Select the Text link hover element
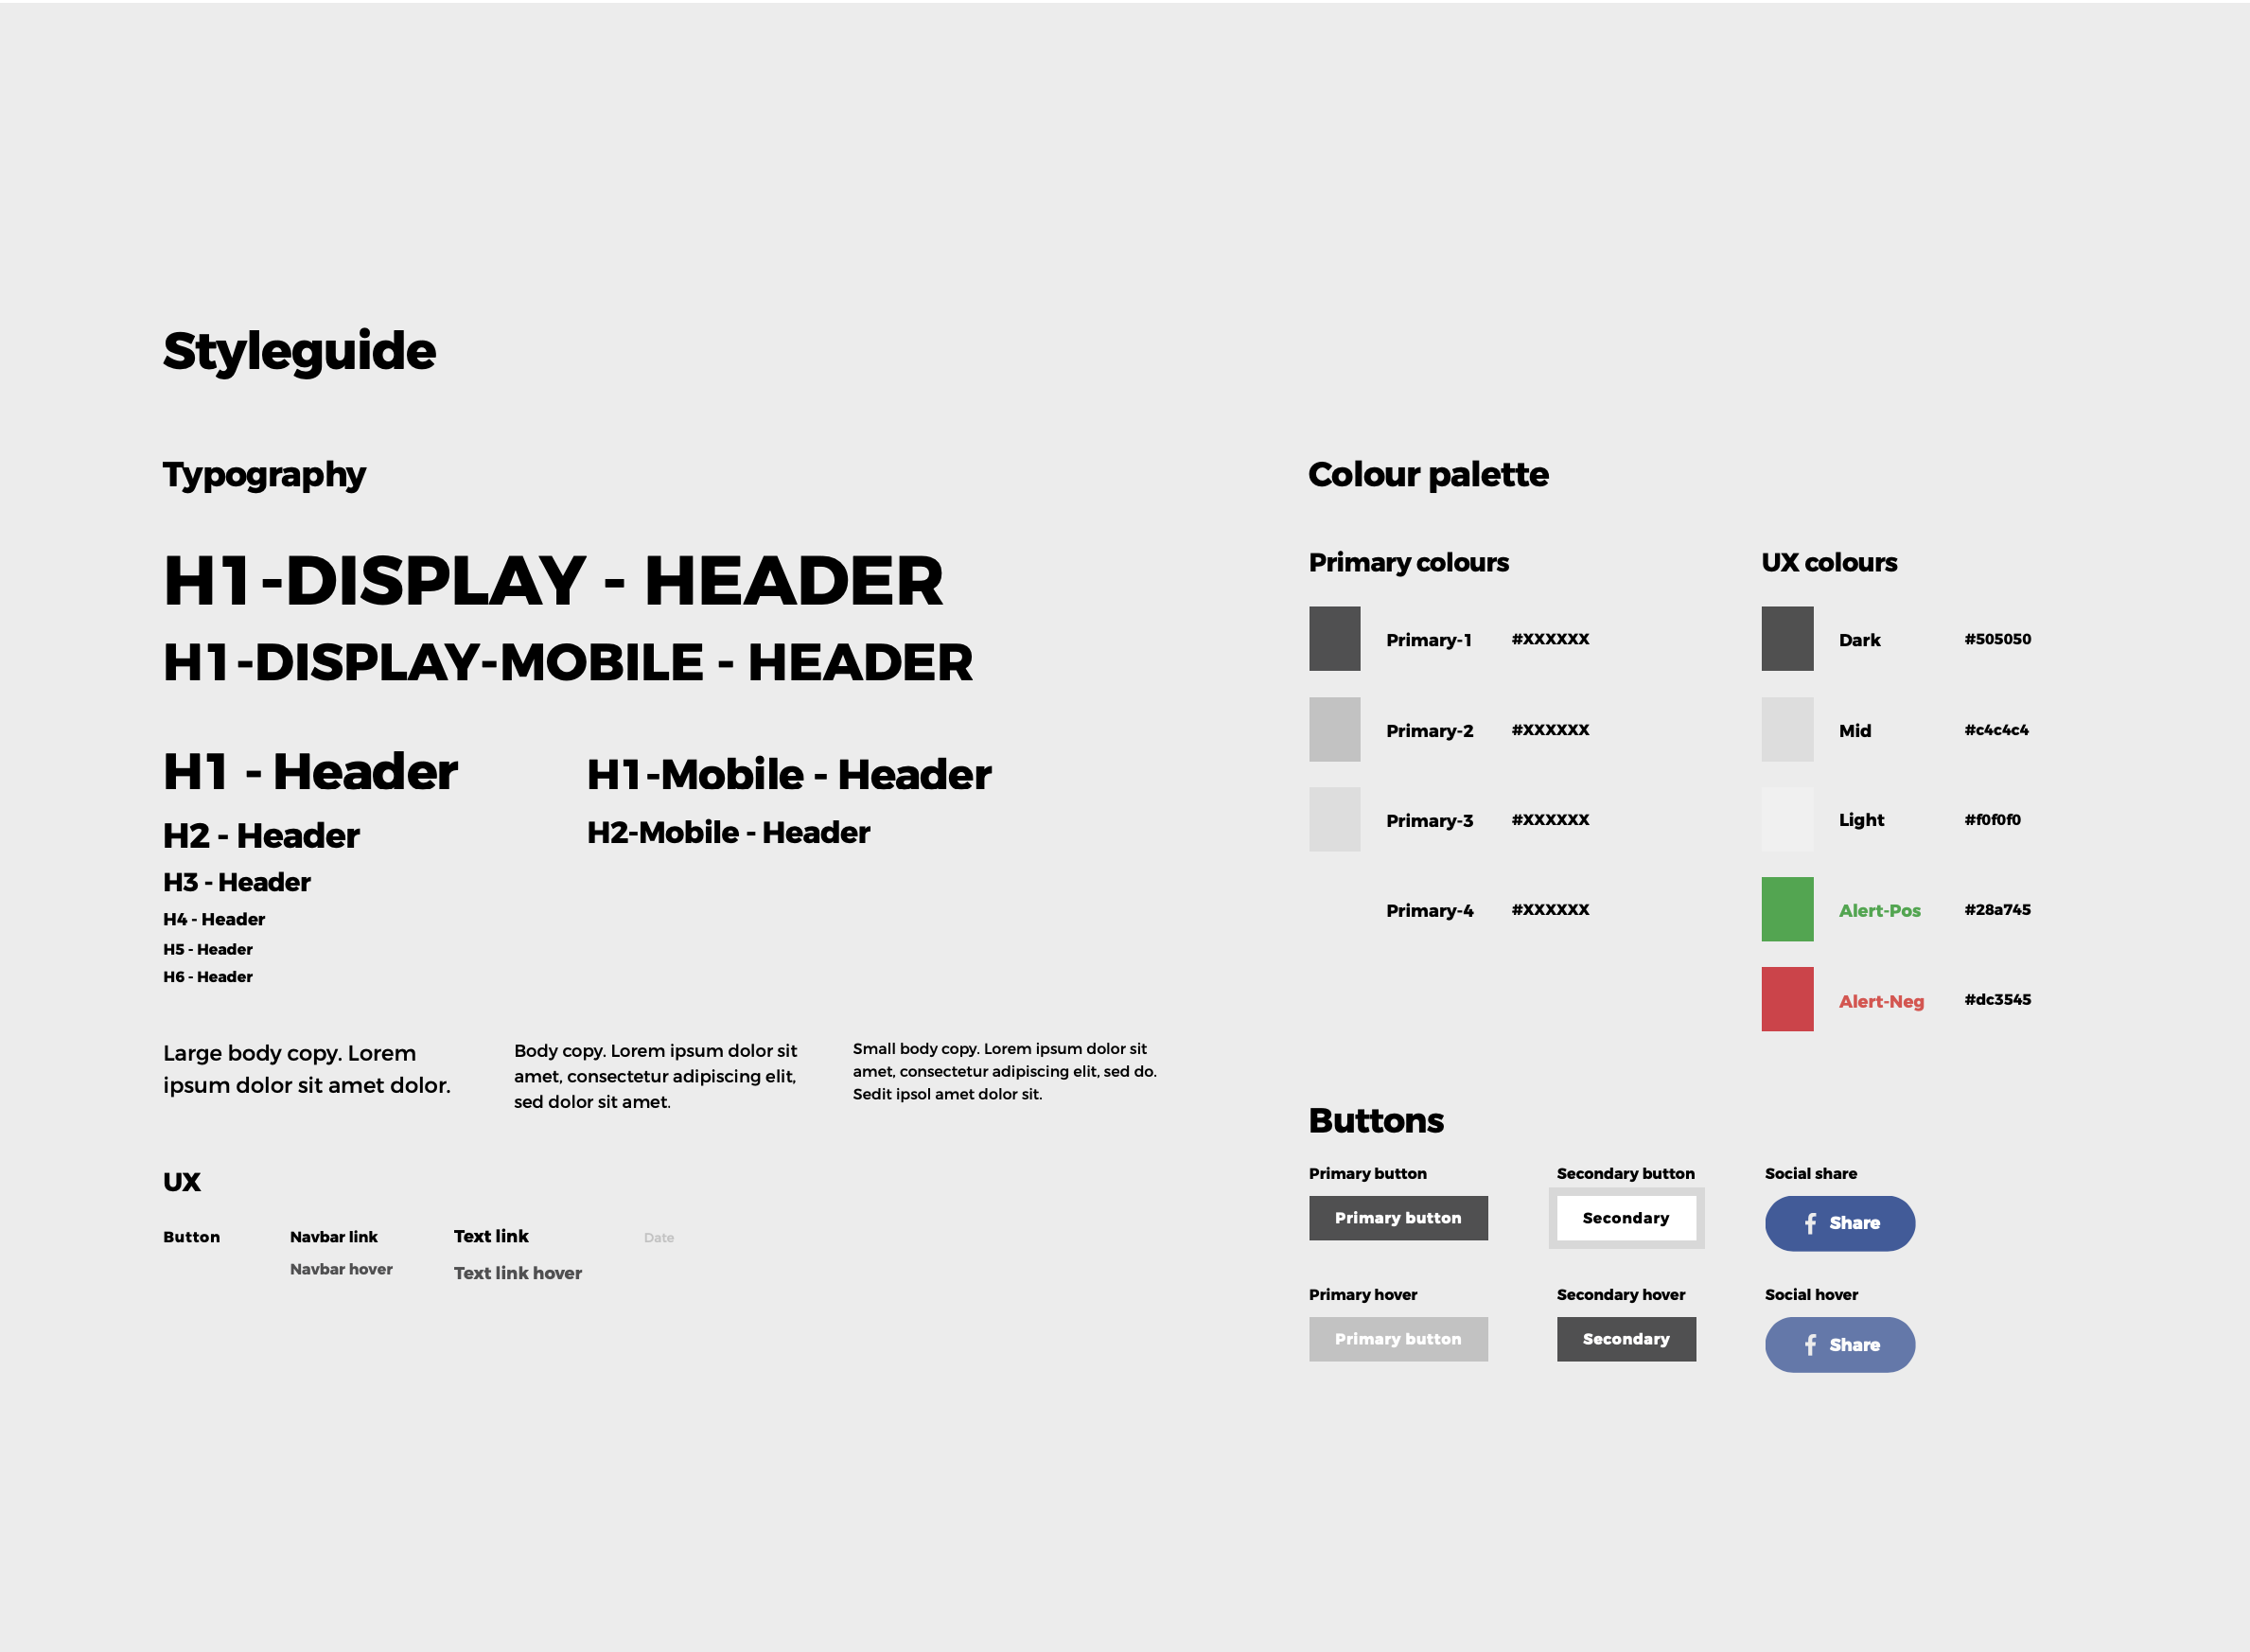 pos(519,1270)
